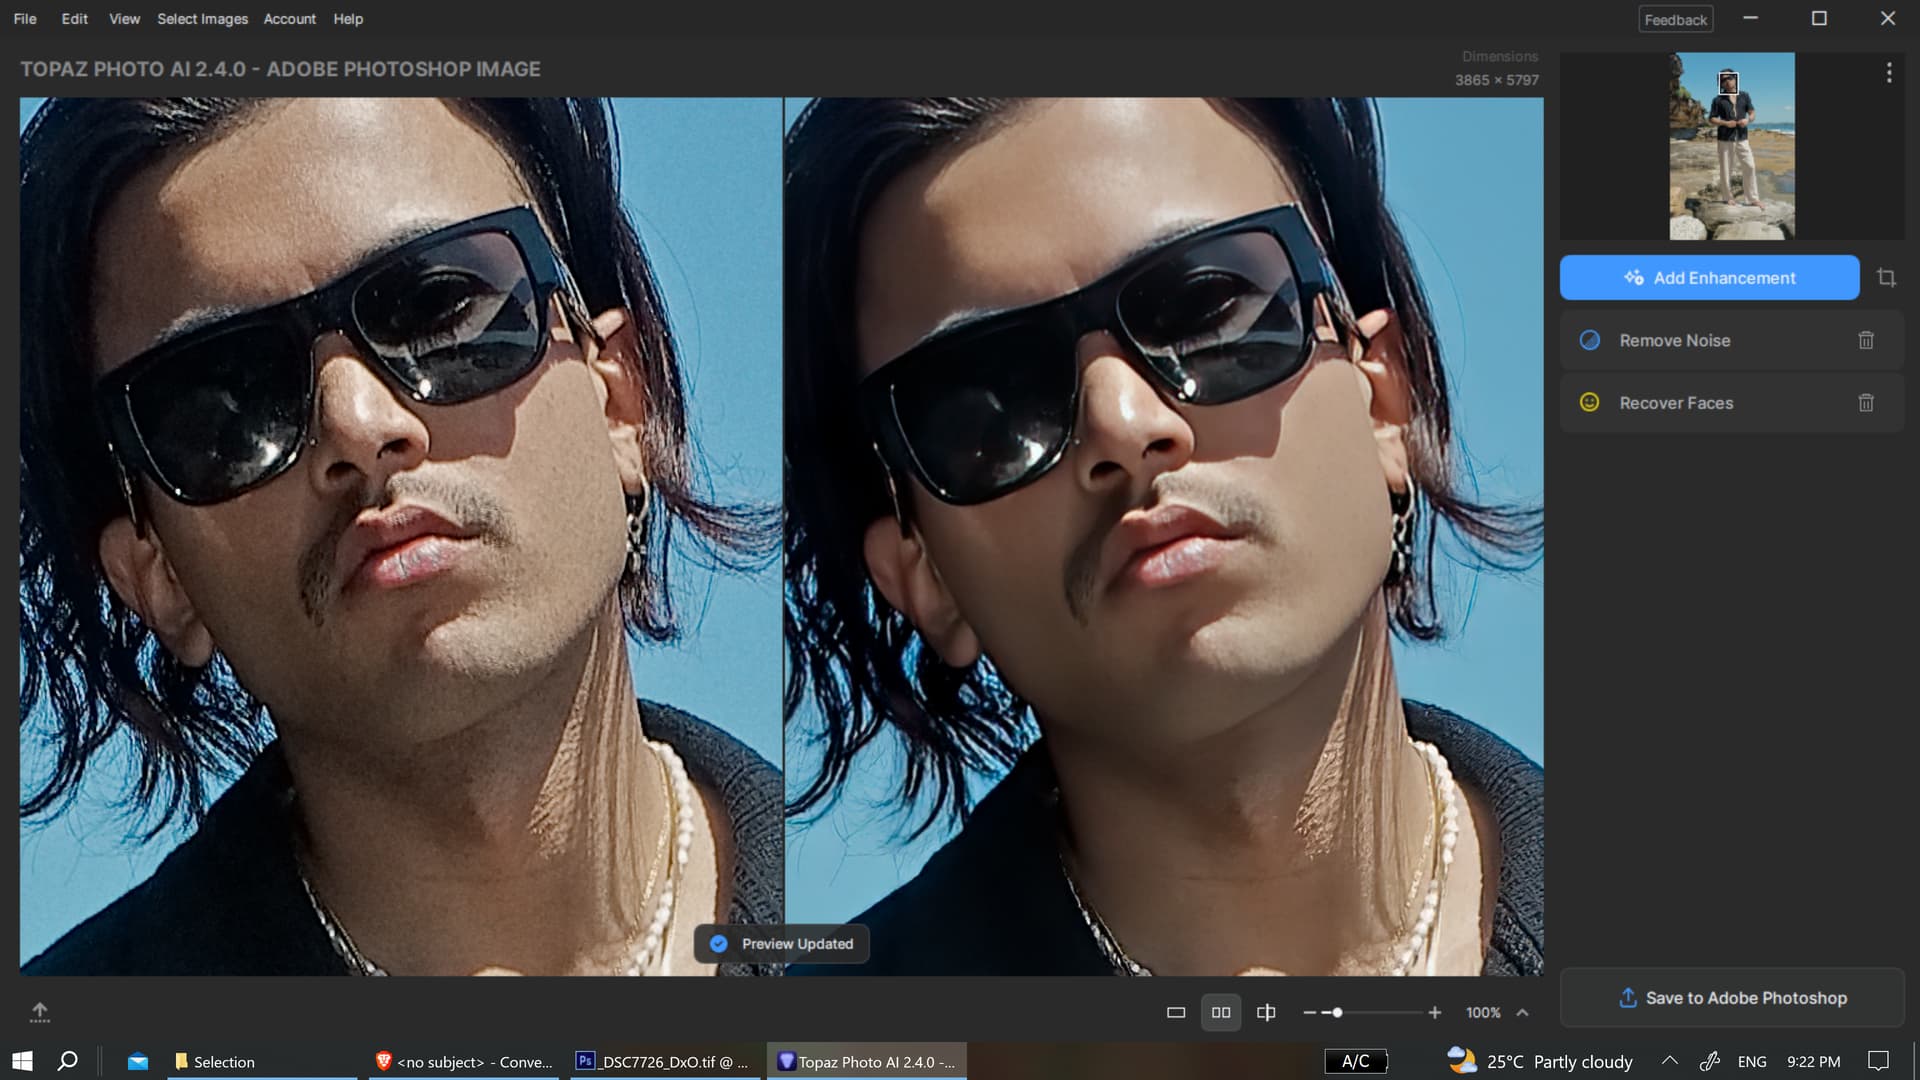Switch to split slider view mode
This screenshot has width=1920, height=1080.
(x=1266, y=1012)
